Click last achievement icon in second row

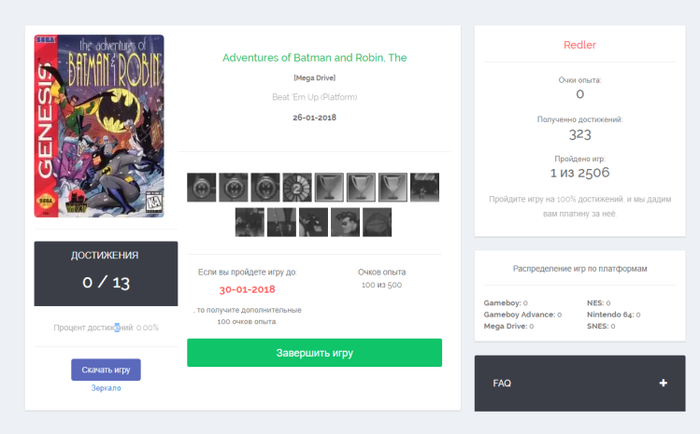378,222
